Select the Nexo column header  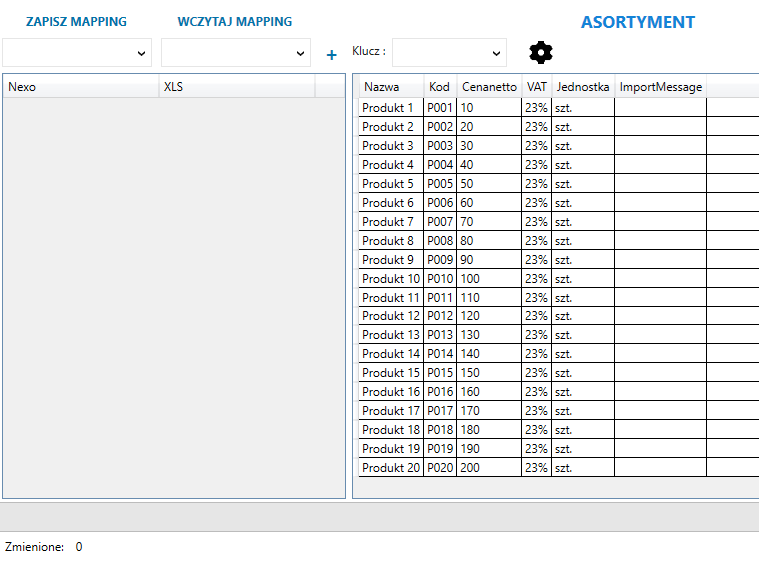(x=80, y=87)
